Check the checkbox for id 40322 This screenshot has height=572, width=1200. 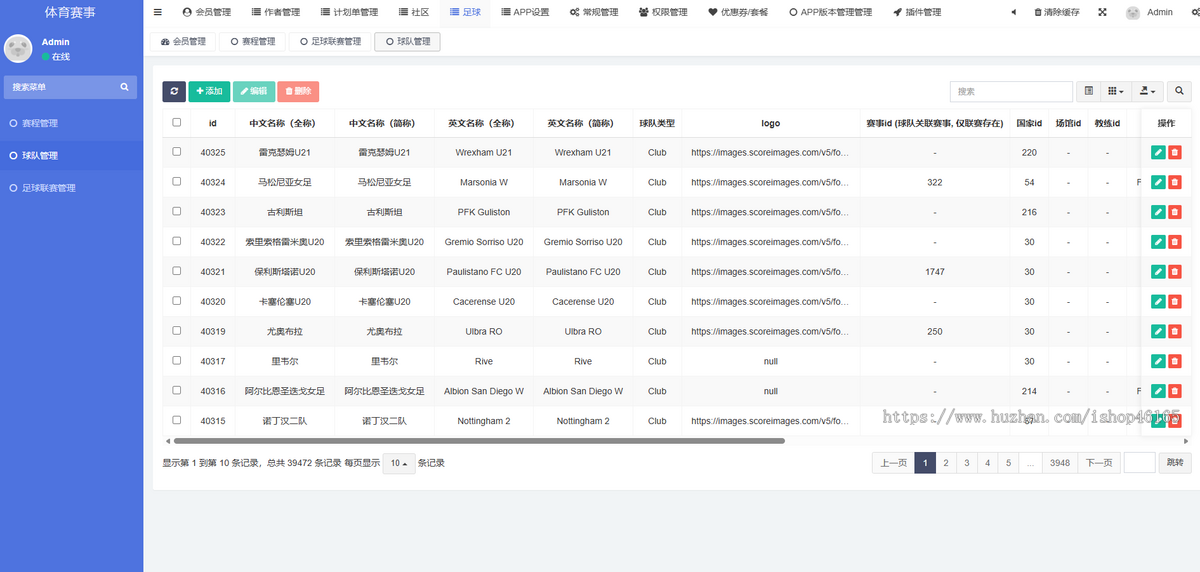pyautogui.click(x=177, y=241)
